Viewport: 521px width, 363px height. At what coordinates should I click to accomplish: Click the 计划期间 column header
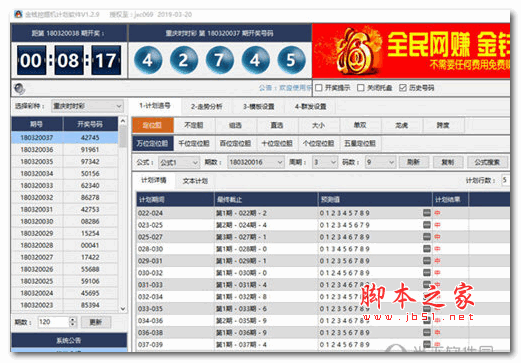[175, 200]
